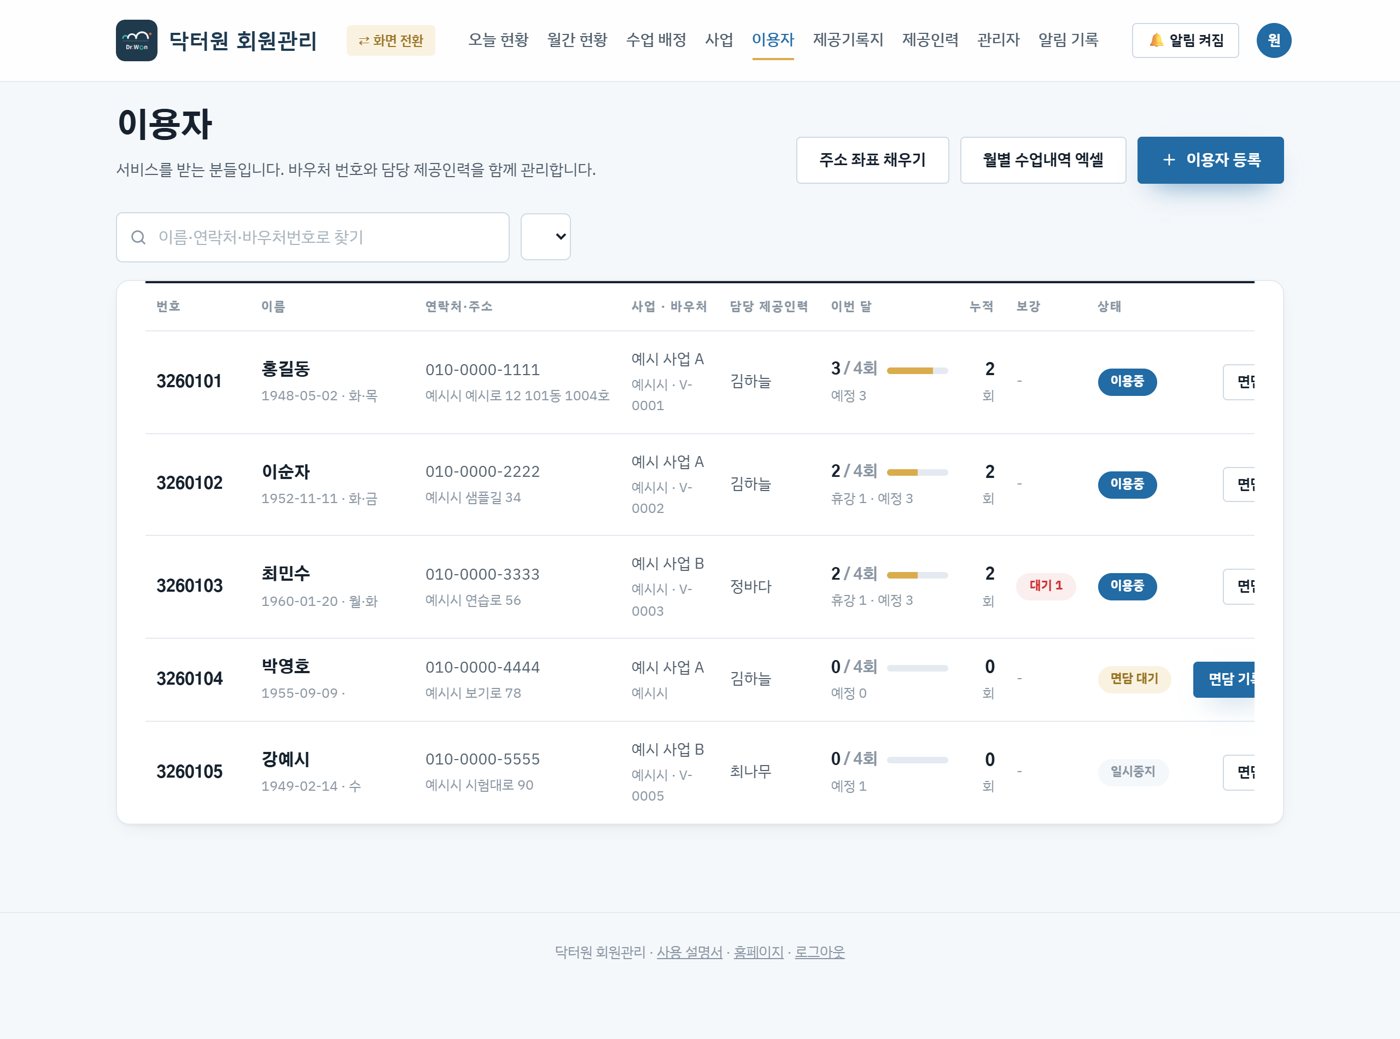The image size is (1400, 1039).
Task: Select the 사업 tab
Action: (x=719, y=40)
